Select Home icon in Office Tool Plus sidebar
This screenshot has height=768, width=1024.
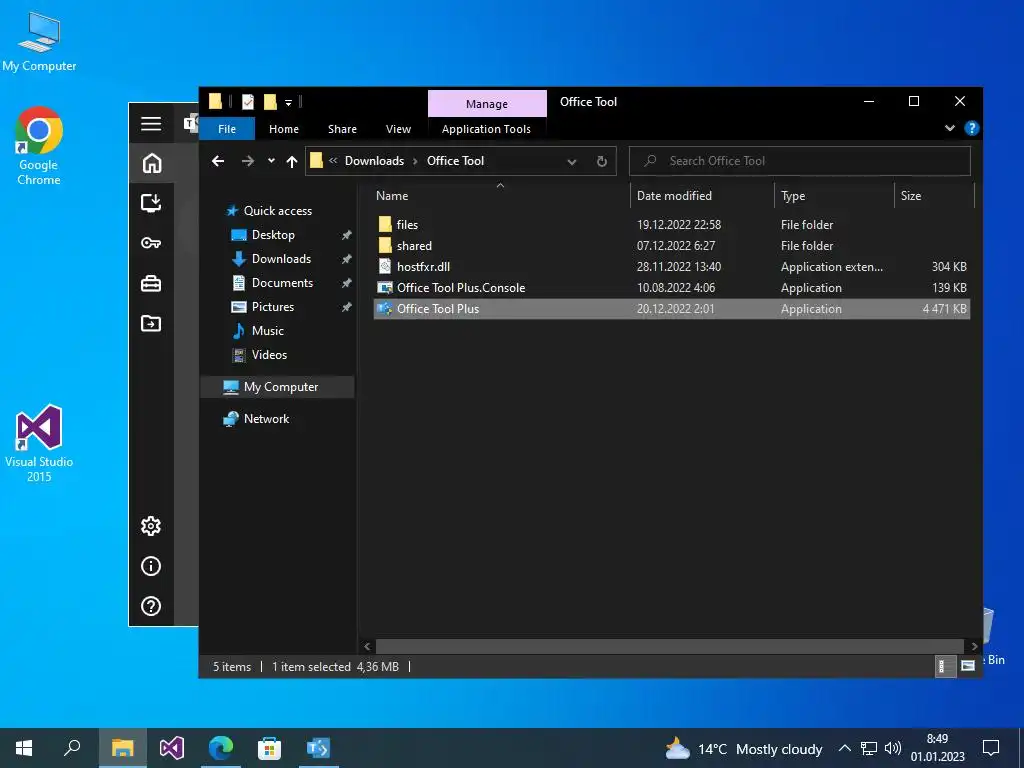click(x=152, y=163)
